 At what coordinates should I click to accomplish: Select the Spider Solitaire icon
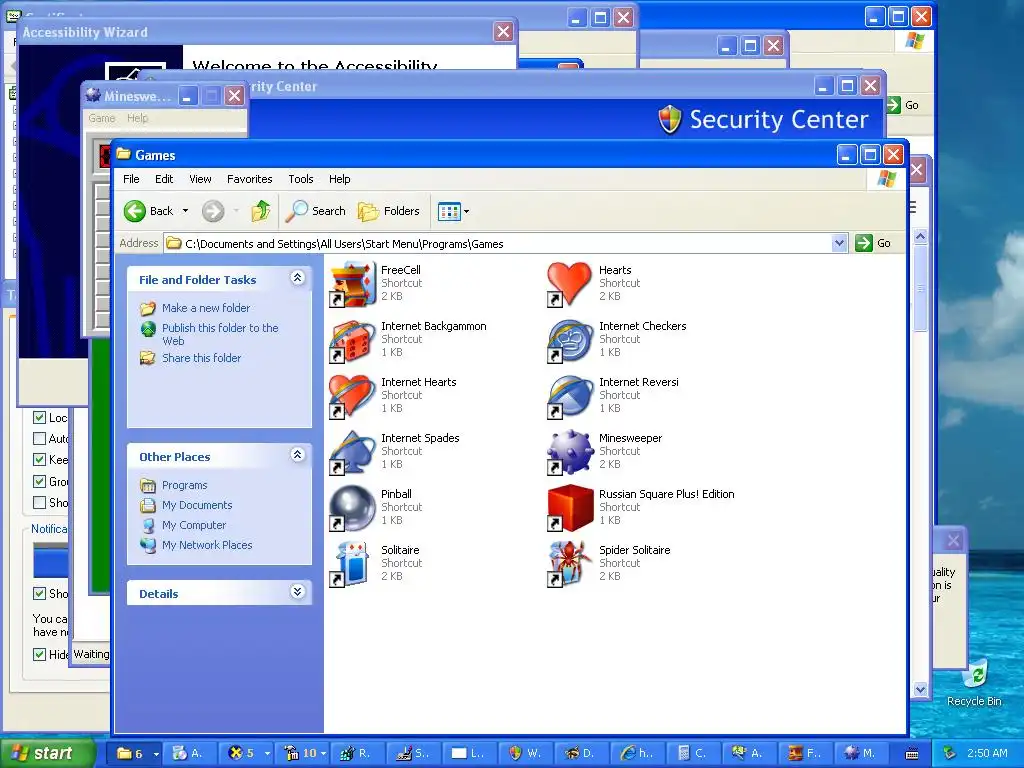pyautogui.click(x=569, y=564)
